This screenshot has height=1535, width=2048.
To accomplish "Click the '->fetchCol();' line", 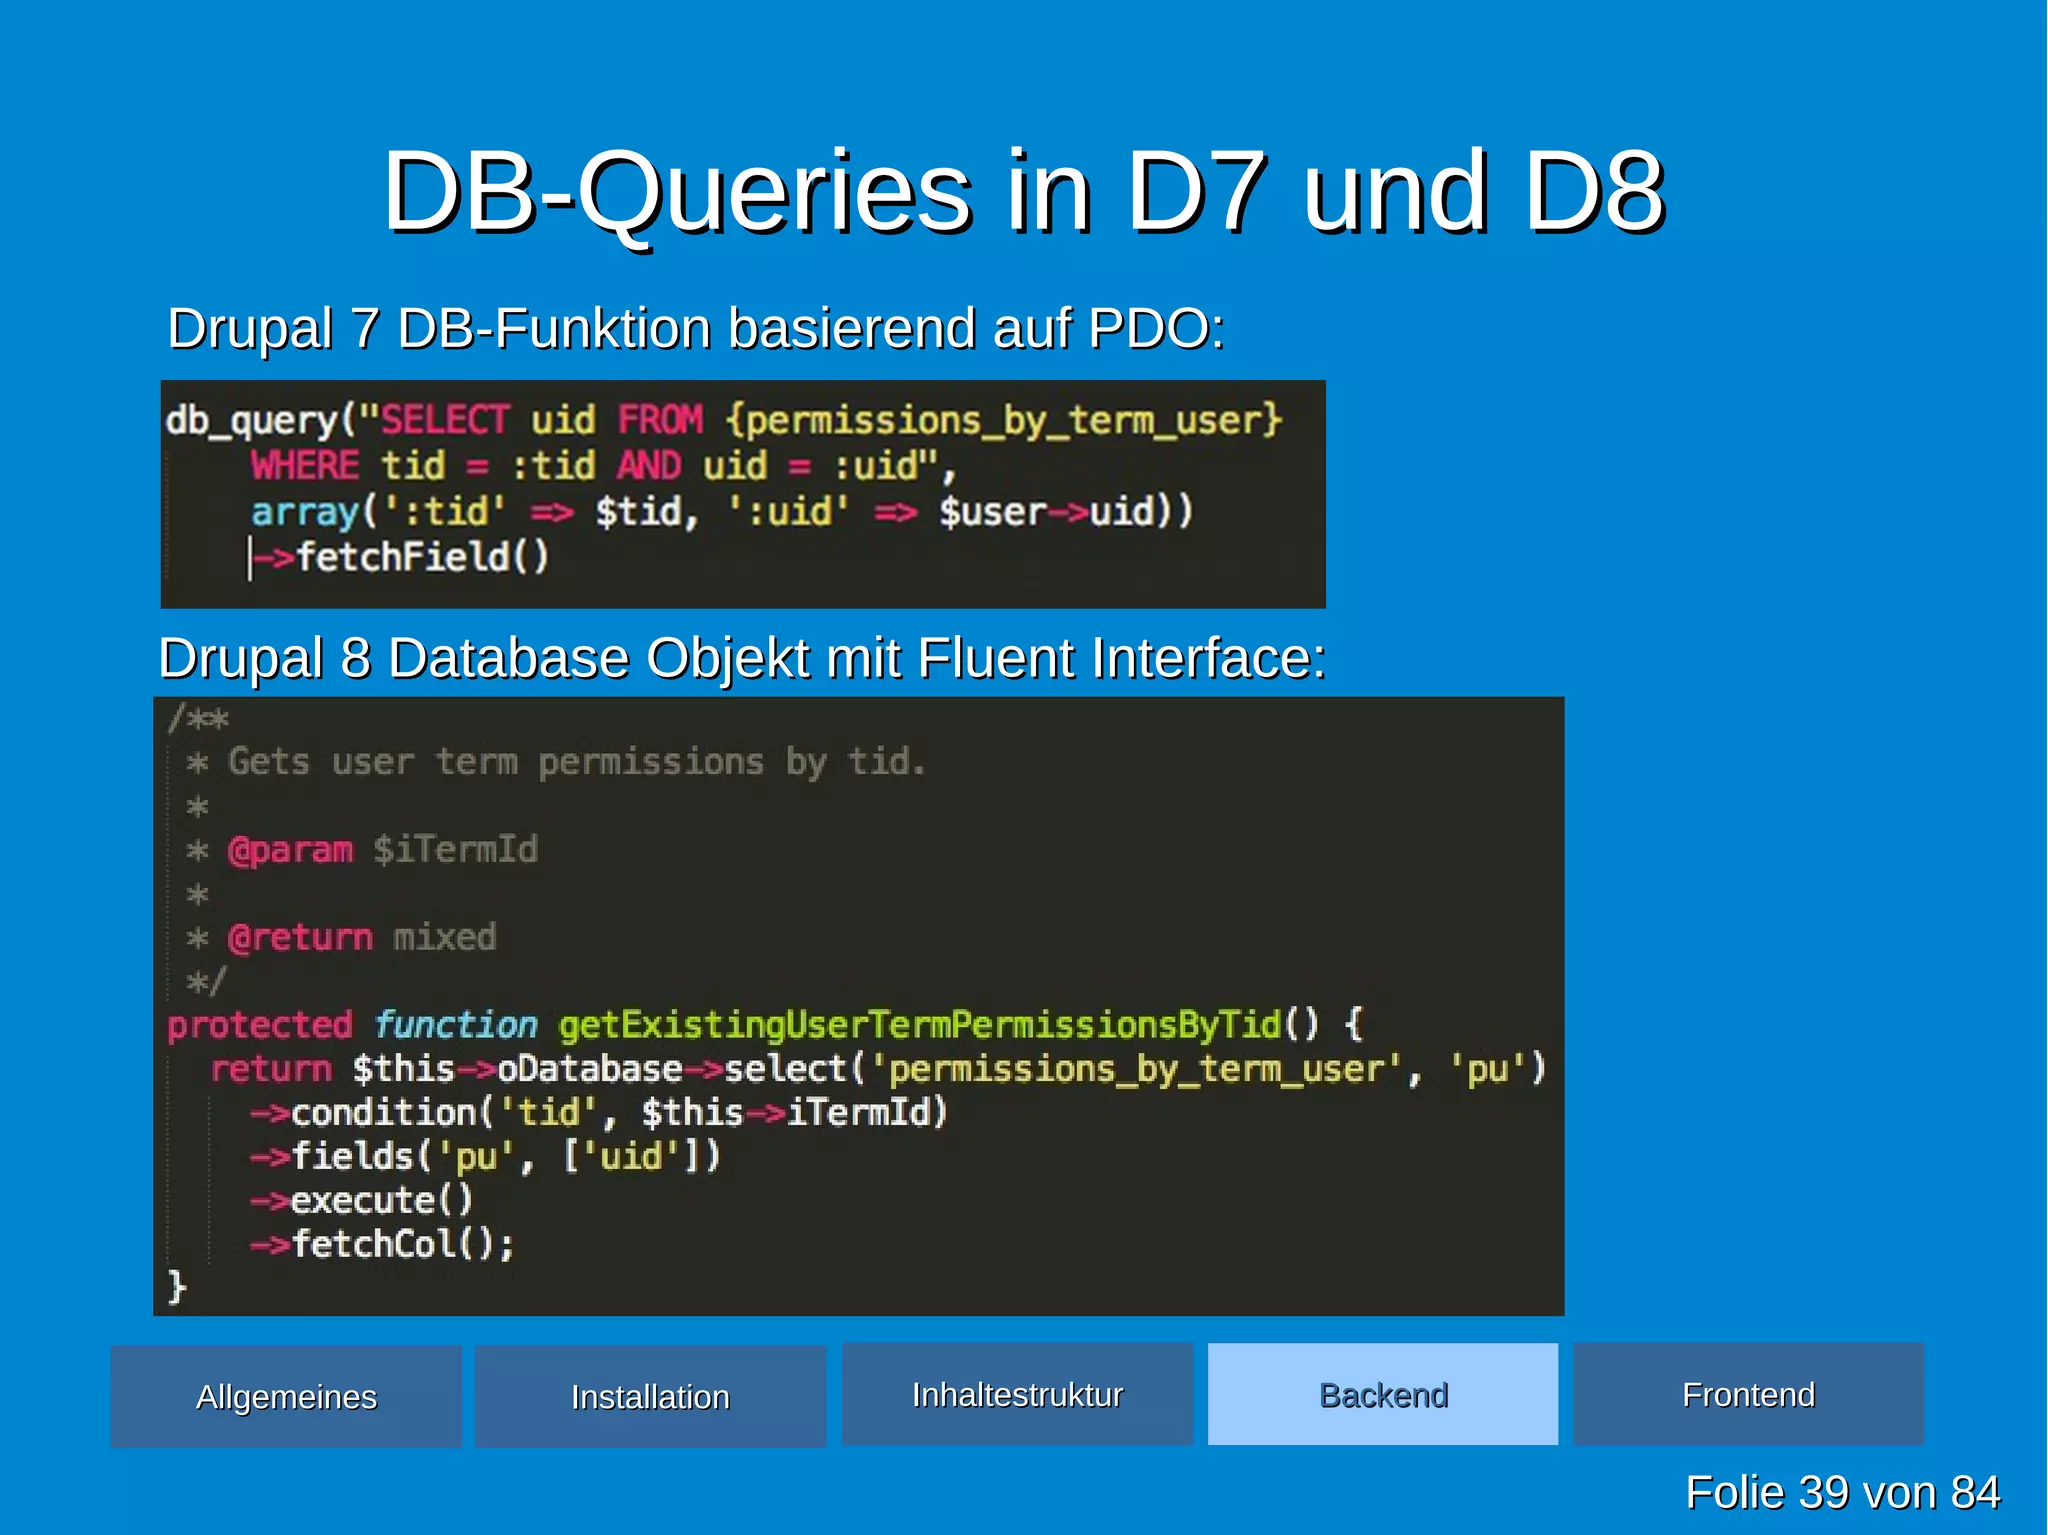I will [x=382, y=1244].
